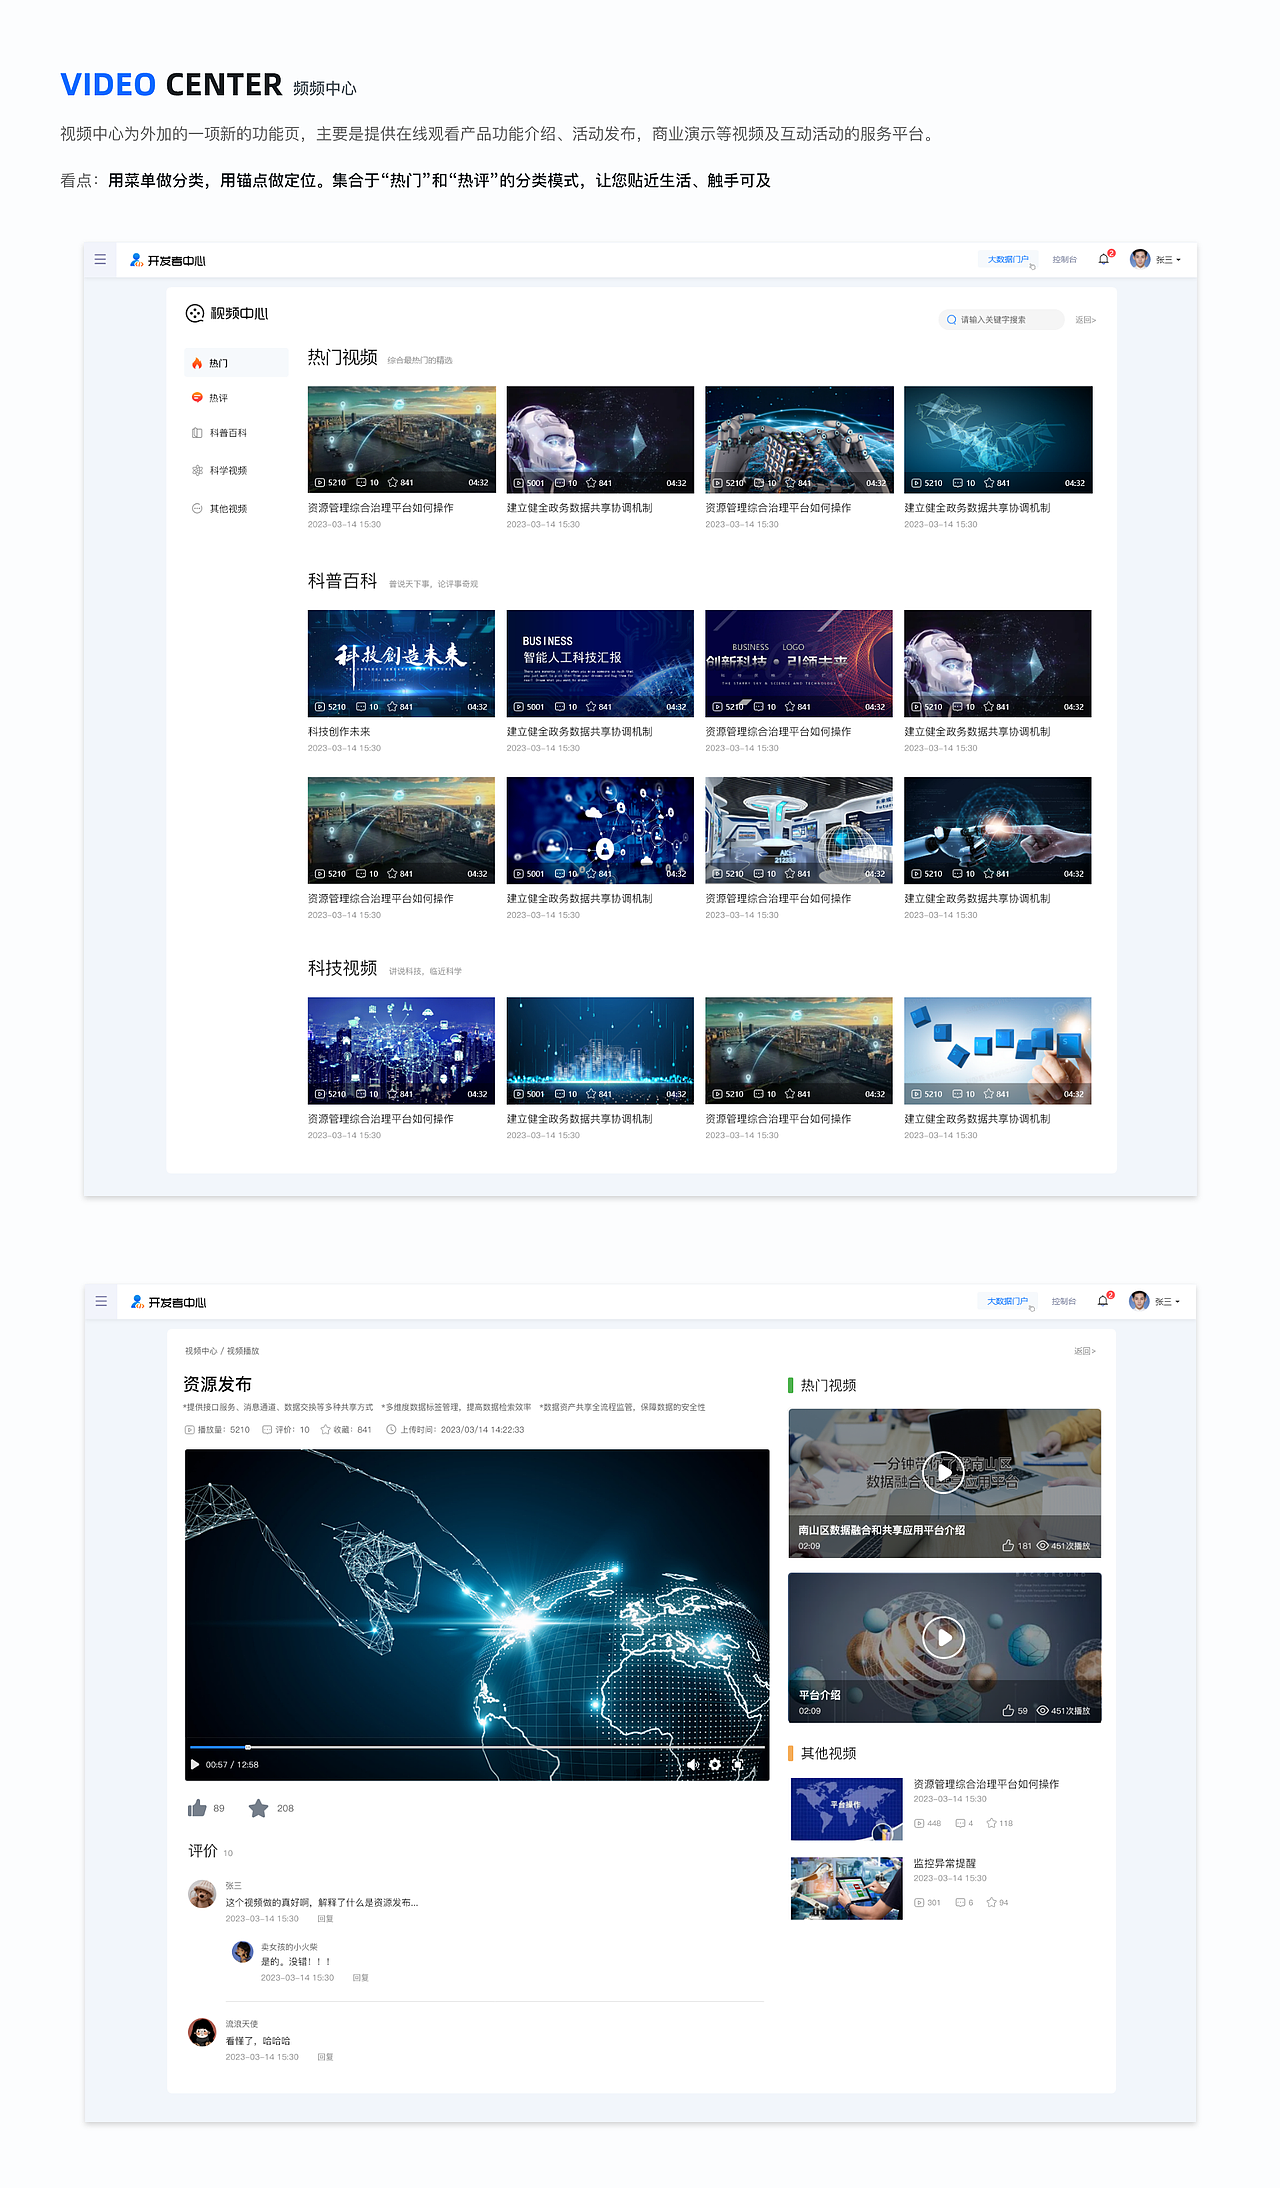Image resolution: width=1280 pixels, height=2188 pixels.
Task: Open BUSINESS 智能人工科技汇报 thumbnail
Action: point(600,664)
